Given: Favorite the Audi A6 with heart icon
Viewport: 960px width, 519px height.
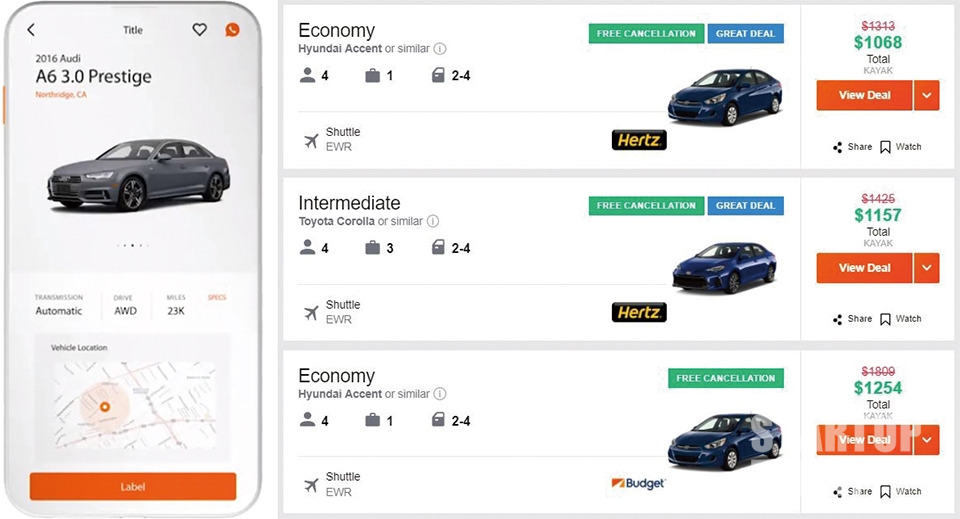Looking at the screenshot, I should click(x=200, y=29).
